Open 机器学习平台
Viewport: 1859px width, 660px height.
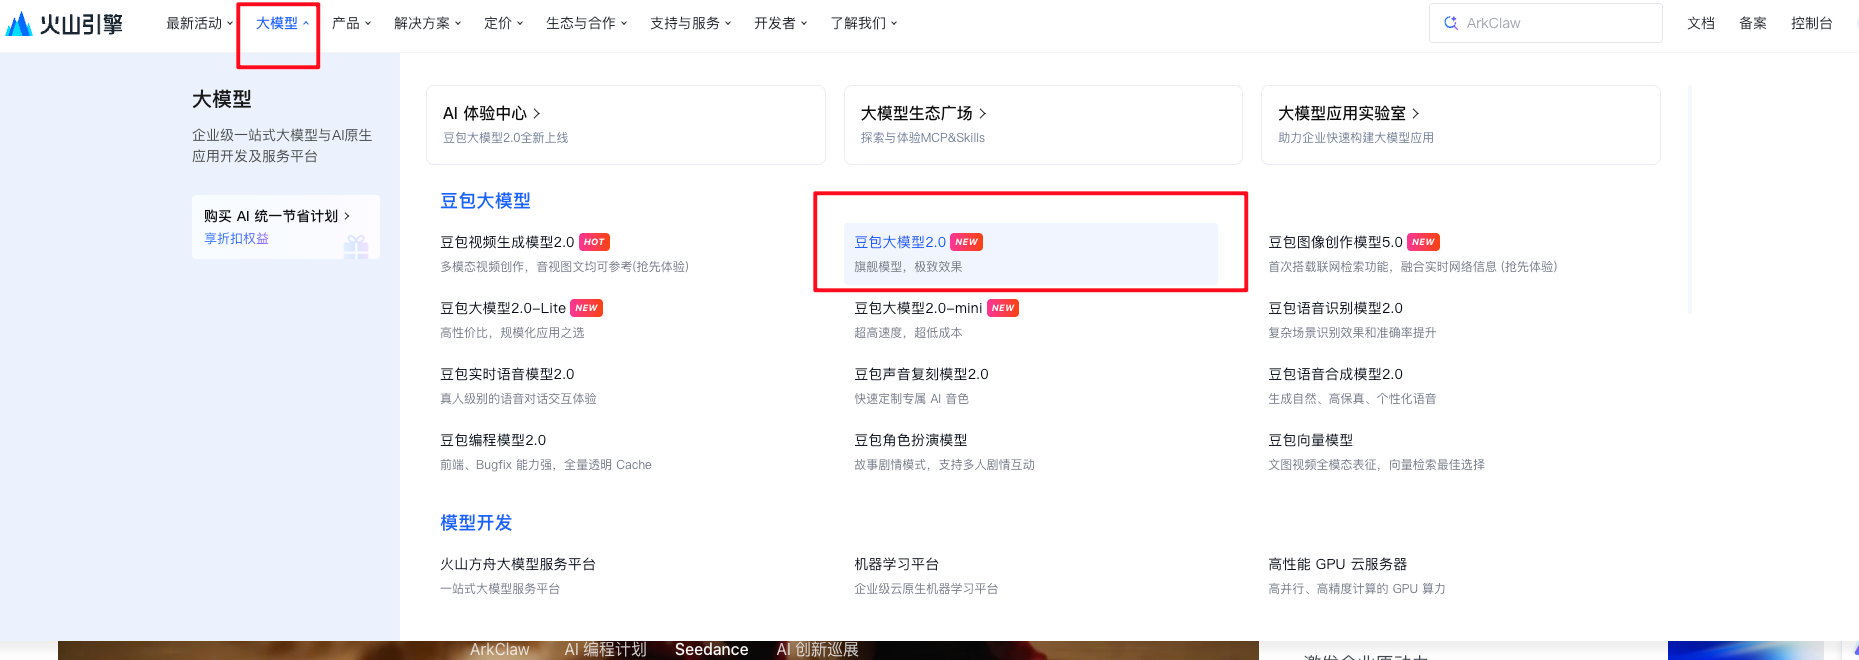pos(896,564)
